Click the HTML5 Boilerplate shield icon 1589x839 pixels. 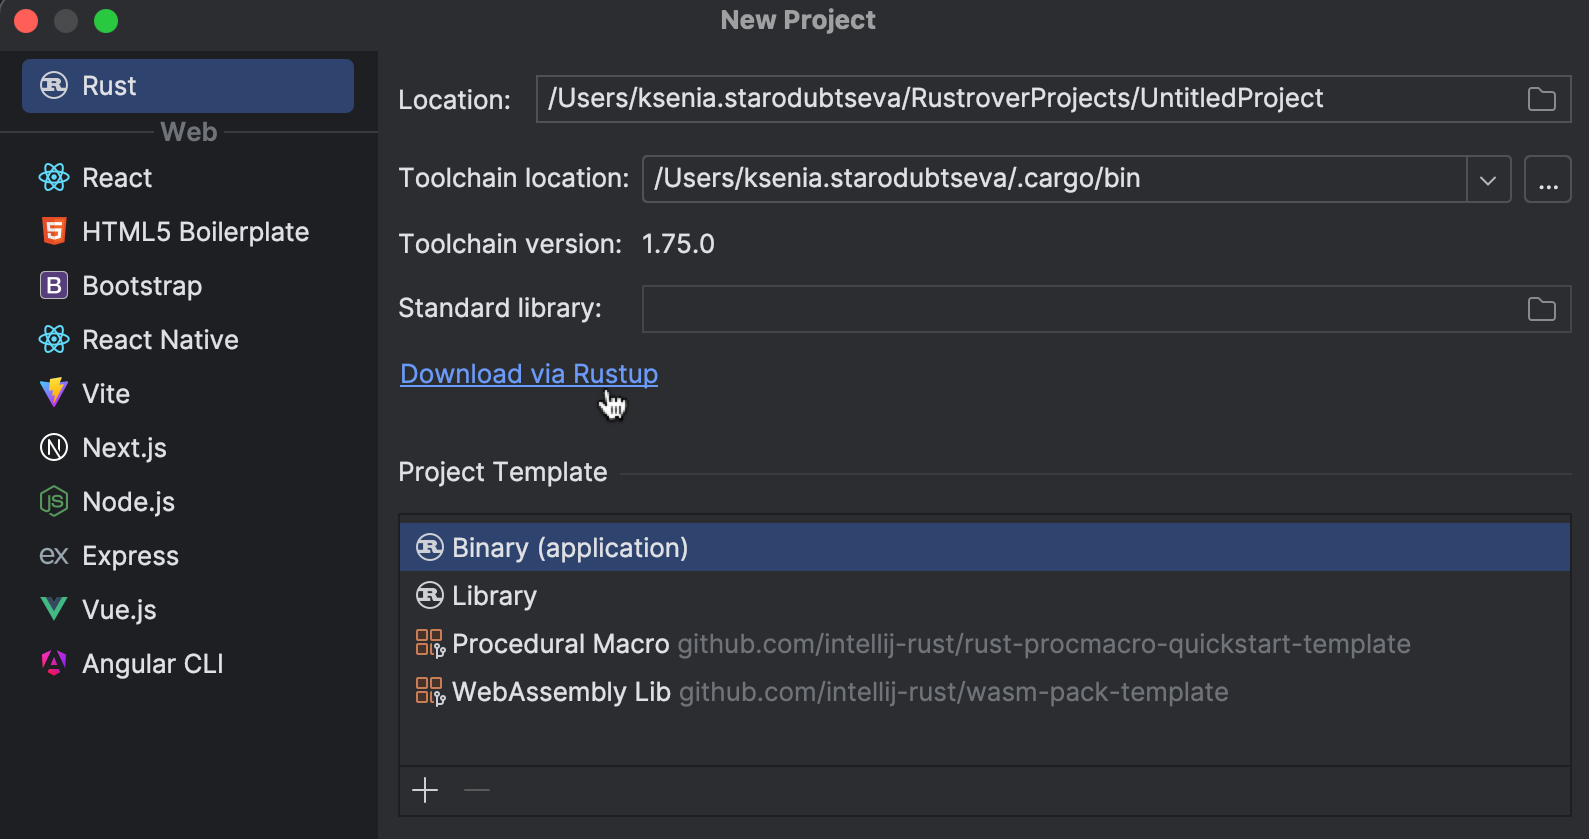54,232
